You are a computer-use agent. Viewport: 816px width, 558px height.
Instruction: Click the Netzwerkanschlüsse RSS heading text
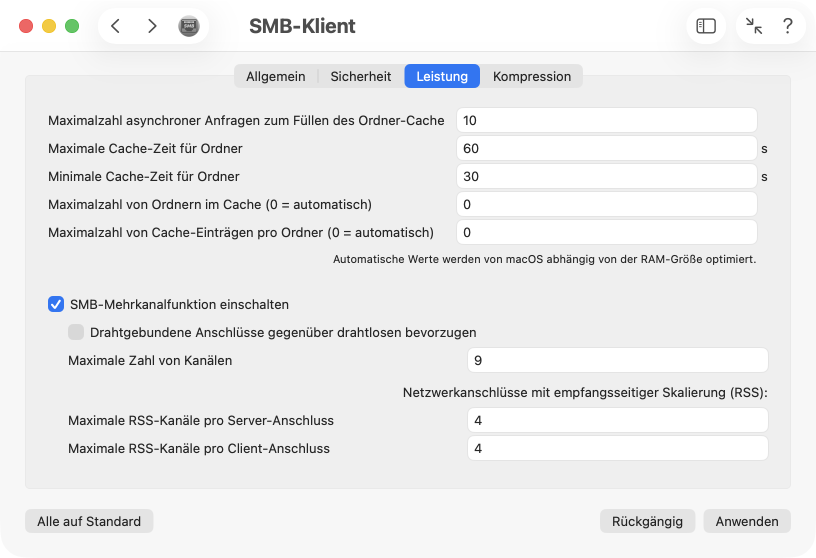pos(585,392)
